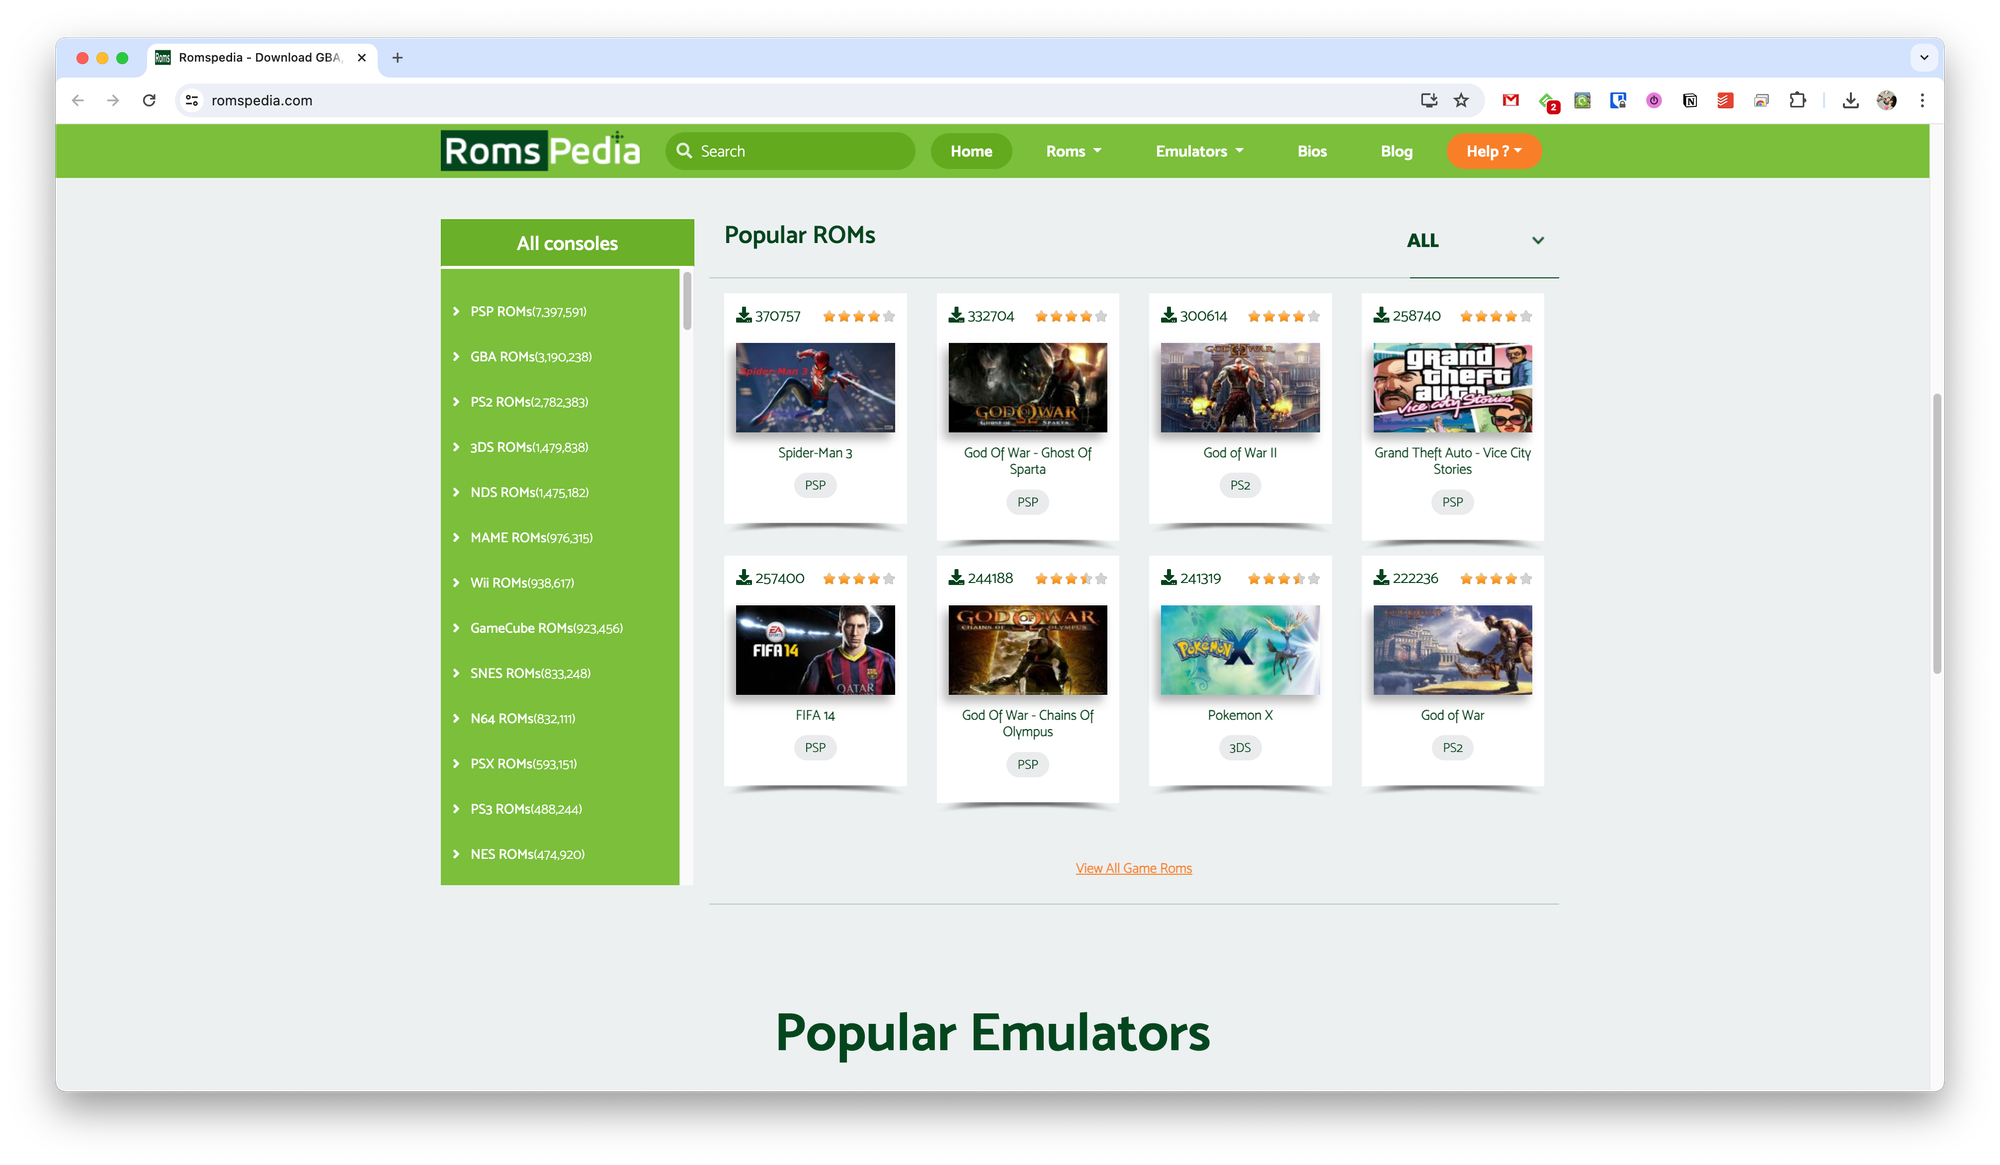This screenshot has height=1165, width=2000.
Task: Follow the View All Game Roms link
Action: (1133, 868)
